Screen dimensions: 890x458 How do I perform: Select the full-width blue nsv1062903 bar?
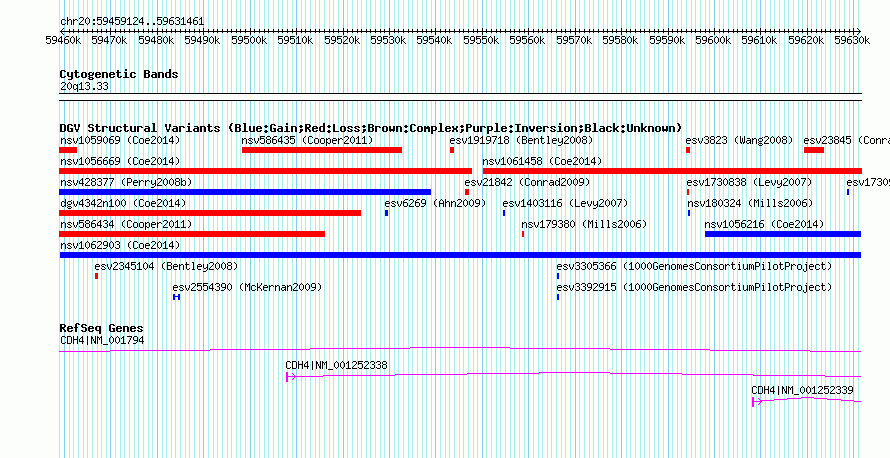click(460, 255)
